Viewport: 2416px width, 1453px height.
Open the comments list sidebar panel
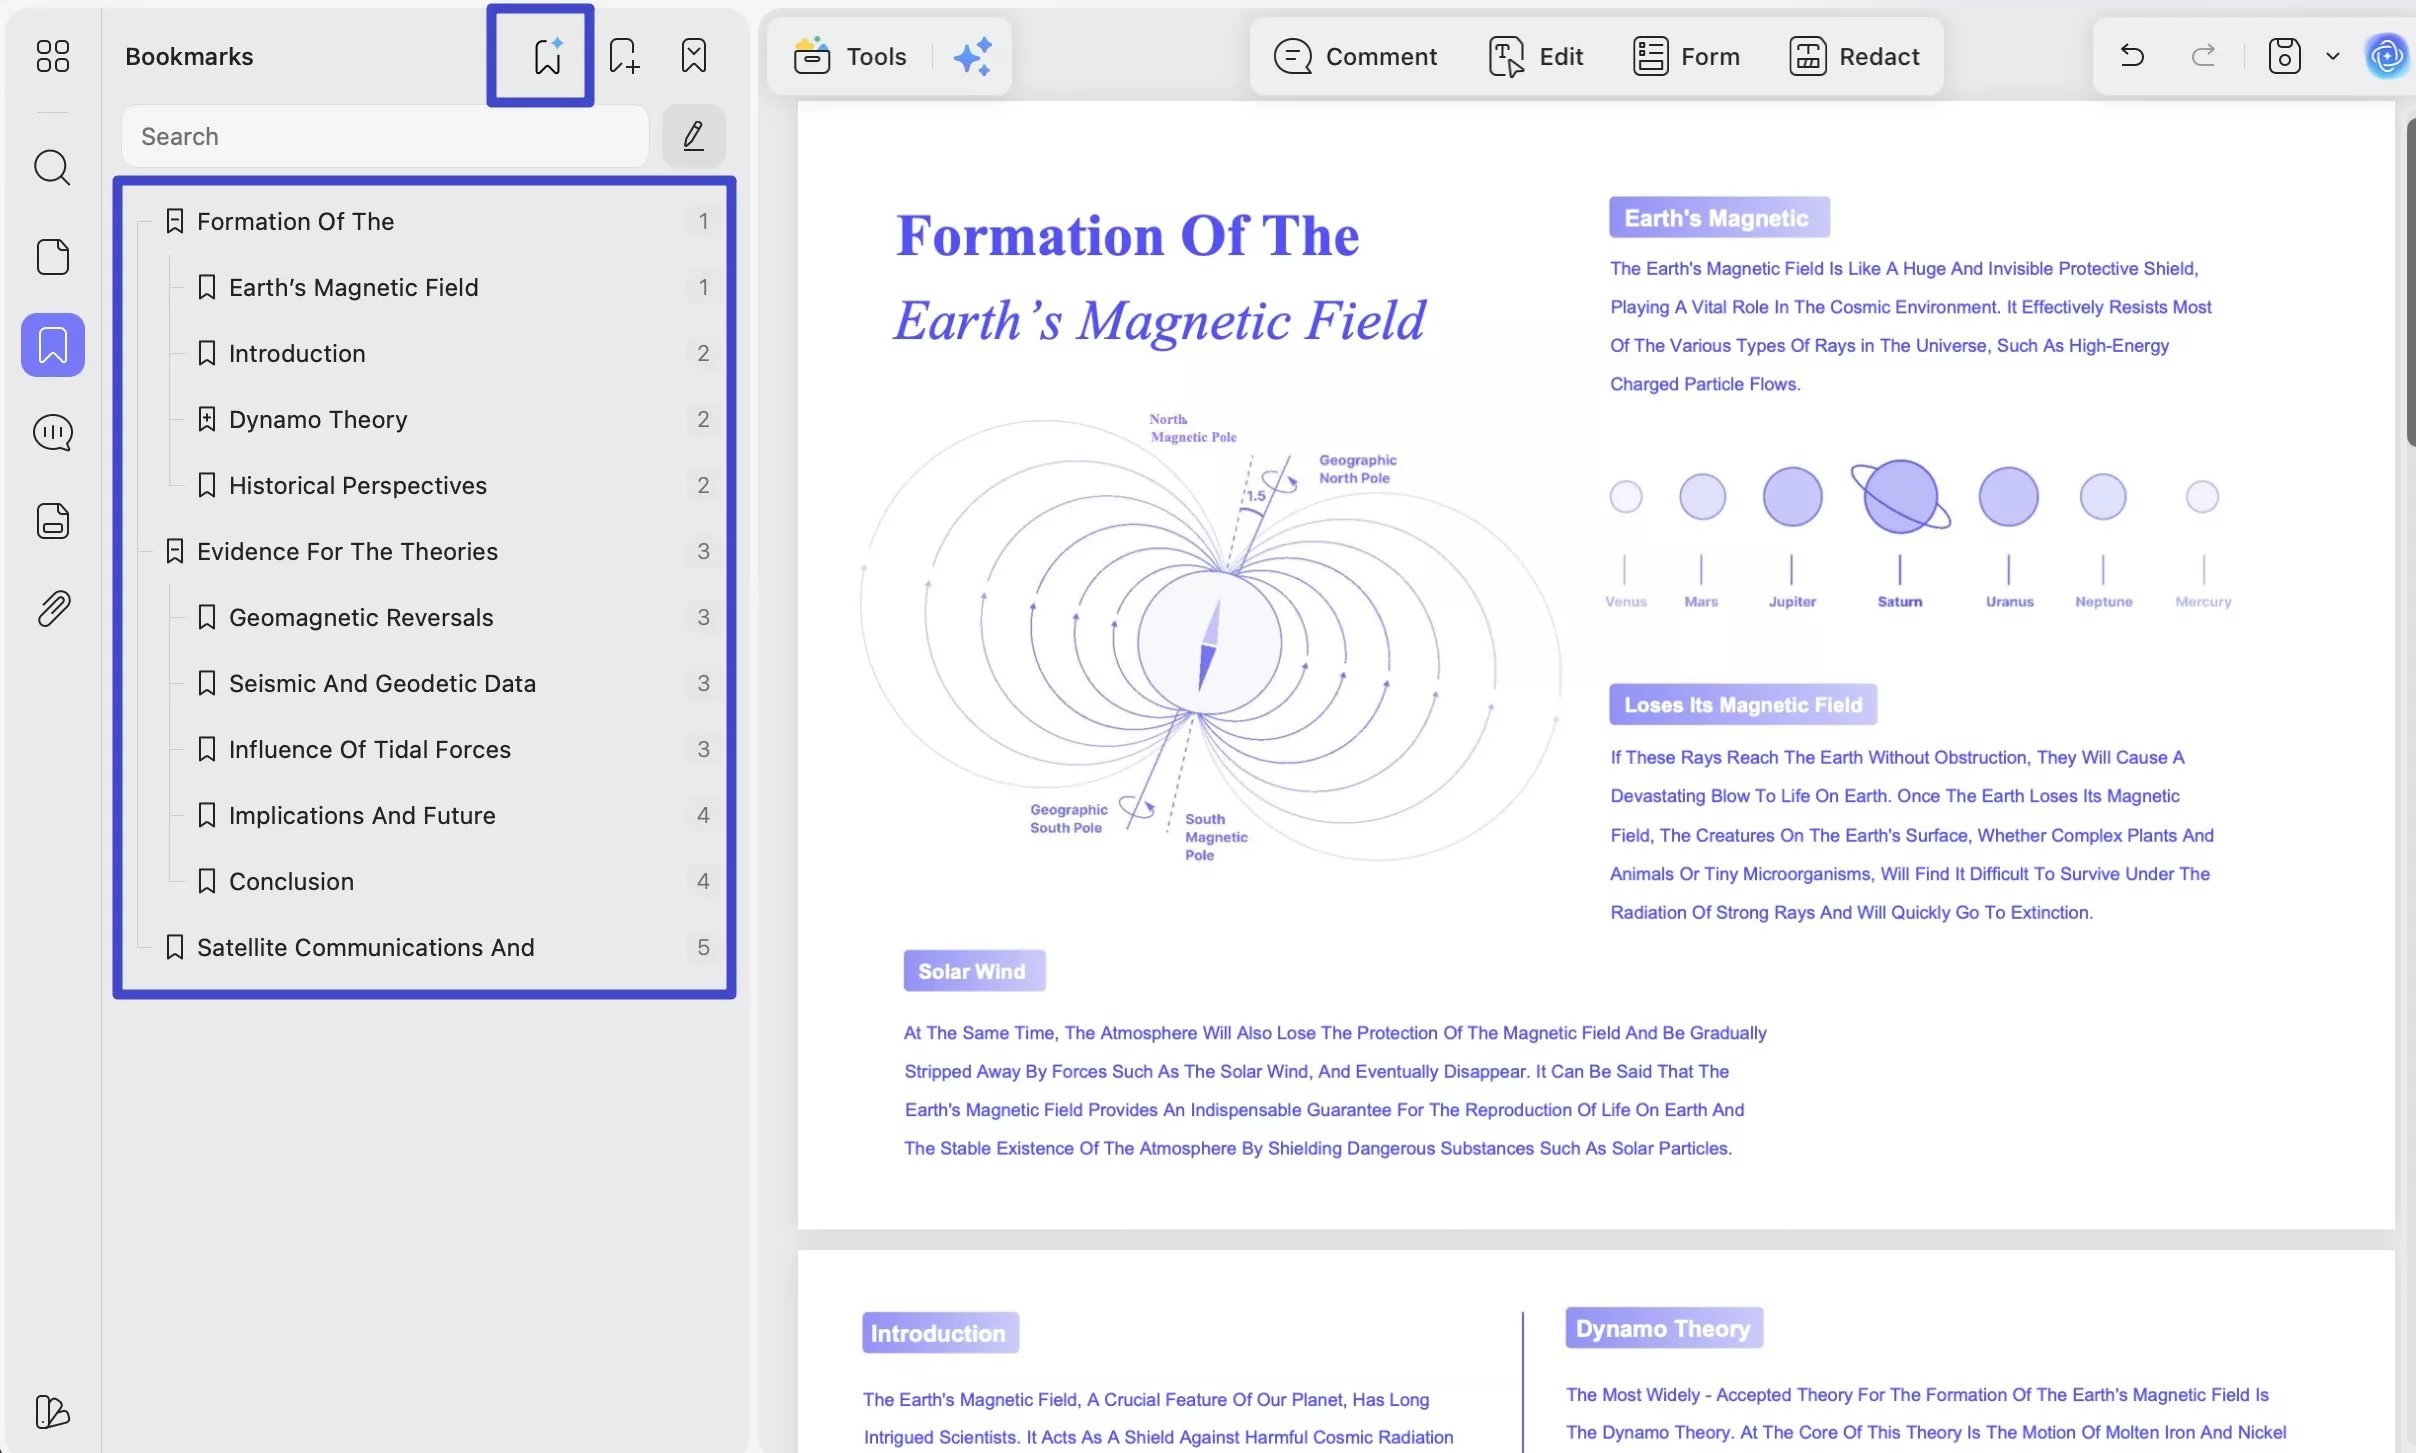tap(52, 433)
